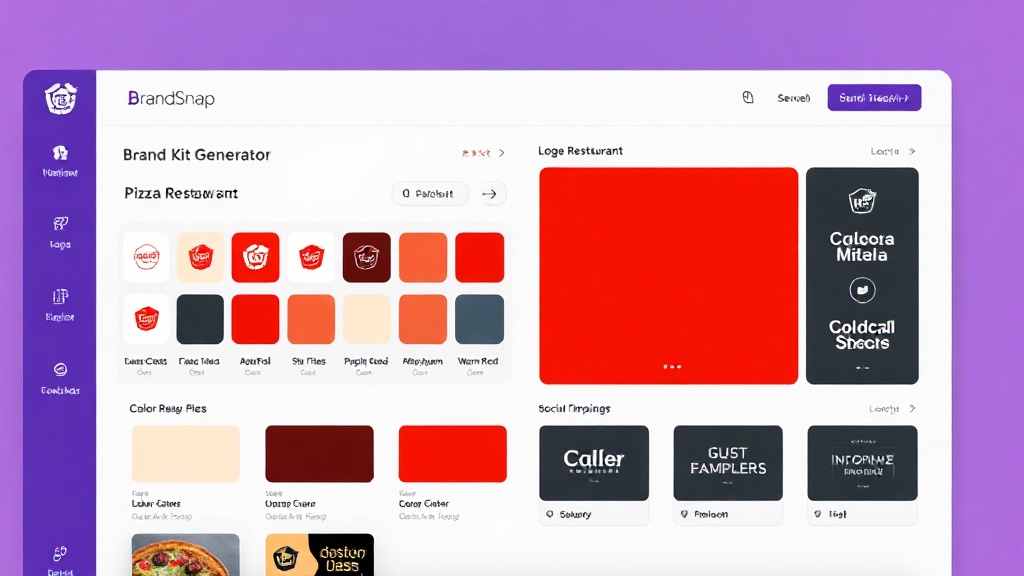The image size is (1024, 576).
Task: Click the chevron in the Social Fimpings header
Action: click(912, 408)
